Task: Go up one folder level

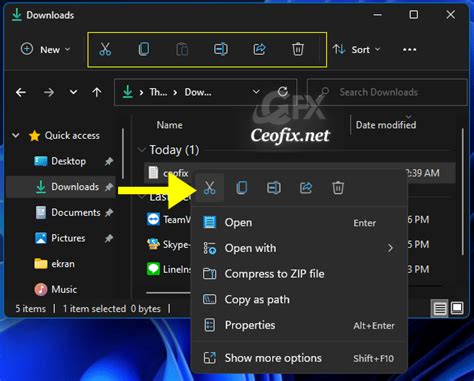Action: [x=97, y=92]
